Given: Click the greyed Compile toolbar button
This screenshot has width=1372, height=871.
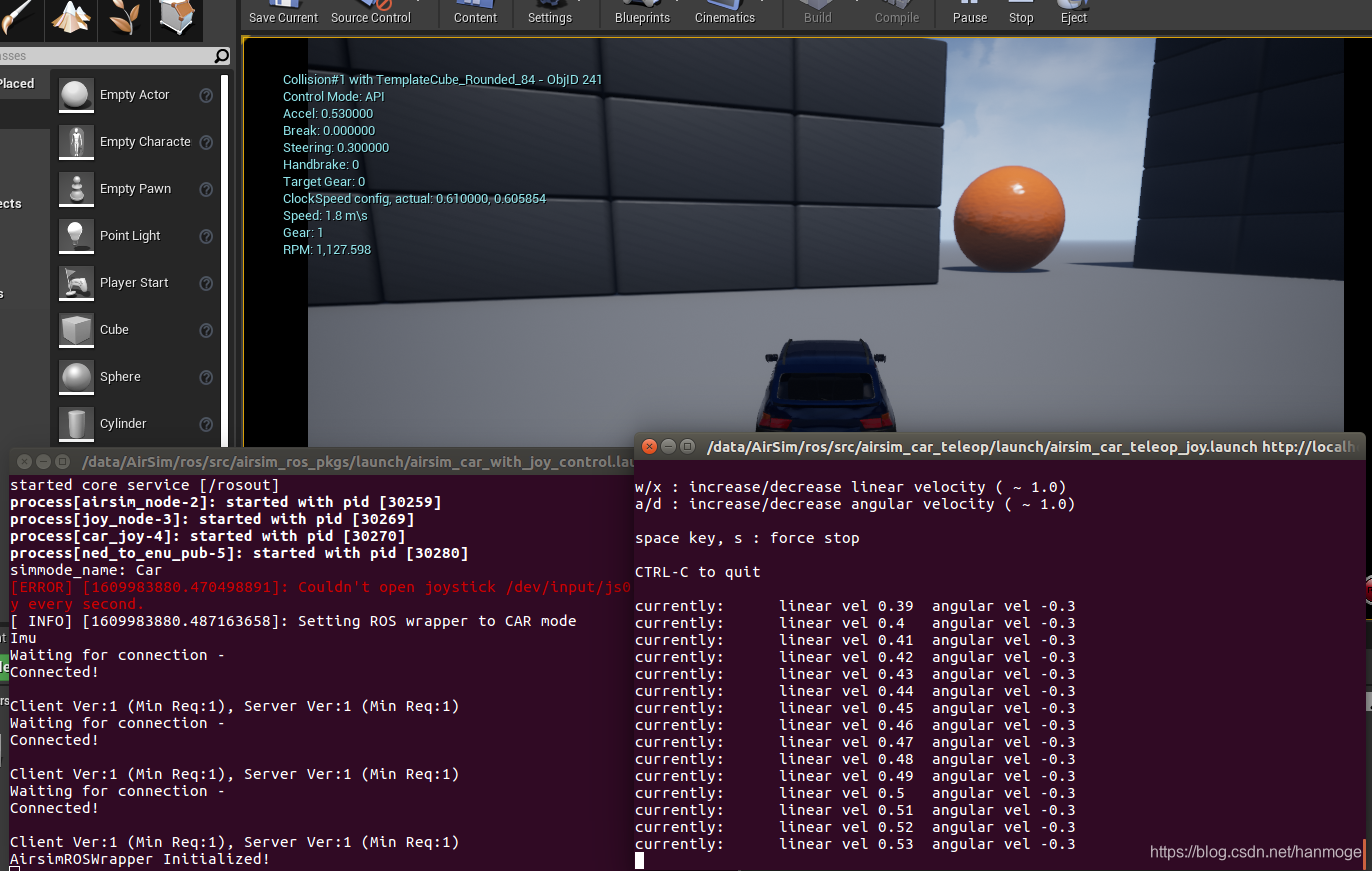Looking at the screenshot, I should 897,13.
